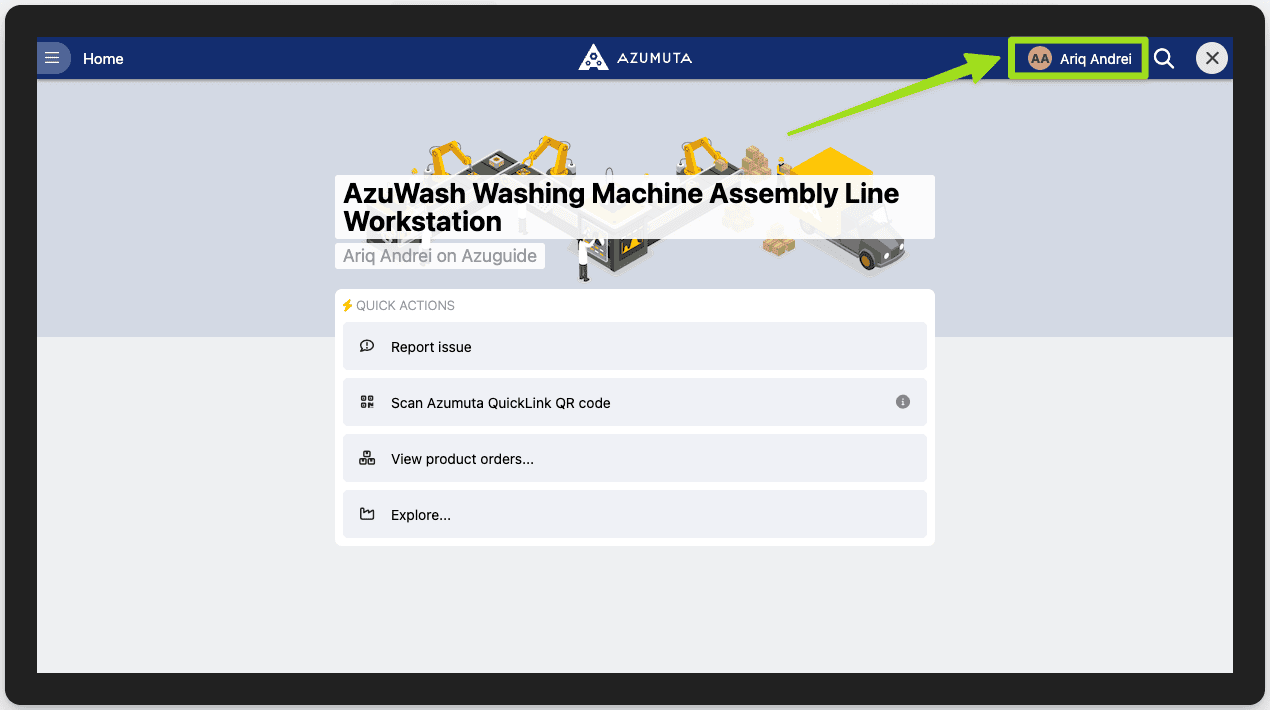
Task: Click the Explore factory icon
Action: [367, 514]
